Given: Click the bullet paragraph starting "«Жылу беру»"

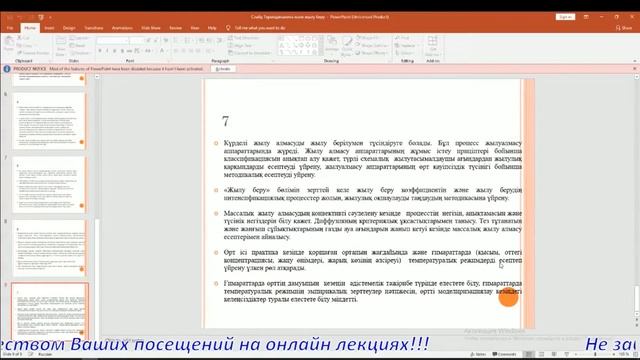Looking at the screenshot, I should coord(373,194).
